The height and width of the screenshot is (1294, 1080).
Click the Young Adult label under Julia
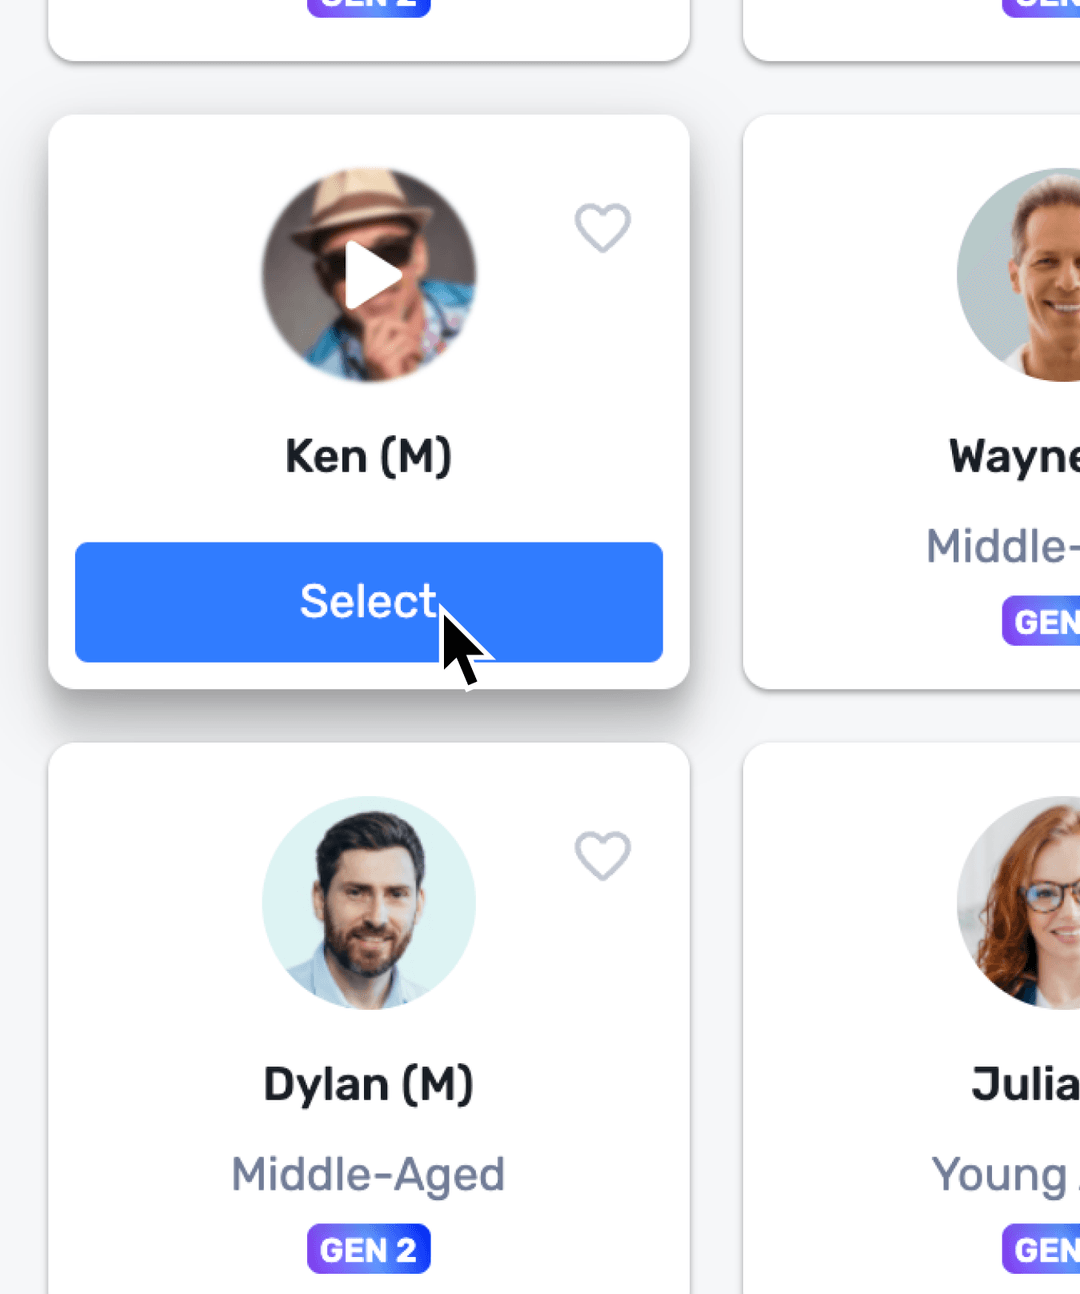pyautogui.click(x=1003, y=1175)
